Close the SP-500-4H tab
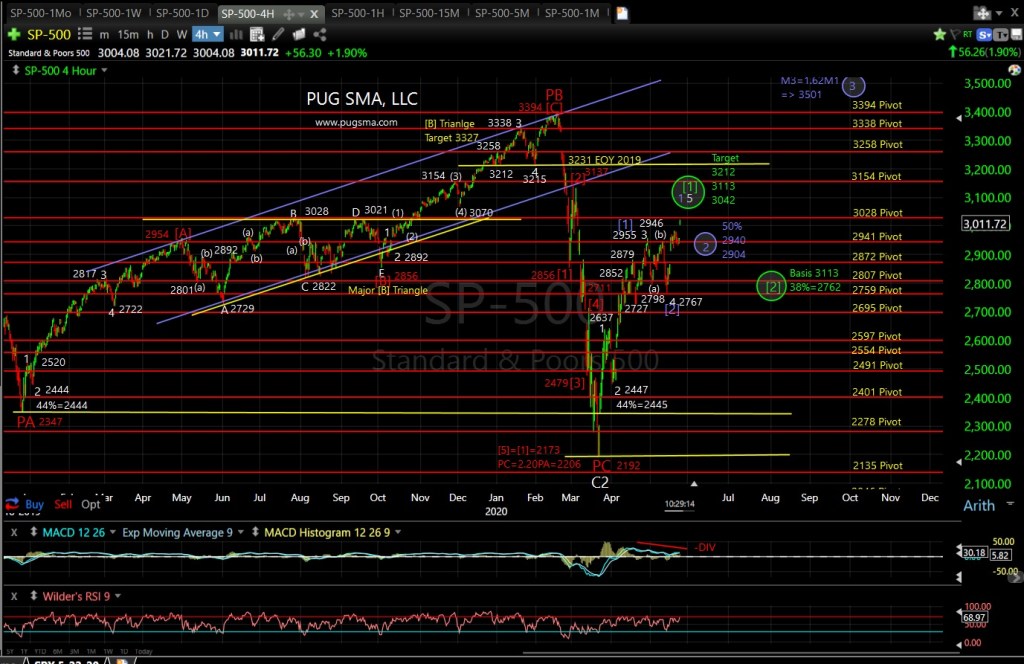Image resolution: width=1024 pixels, height=664 pixels. click(314, 14)
